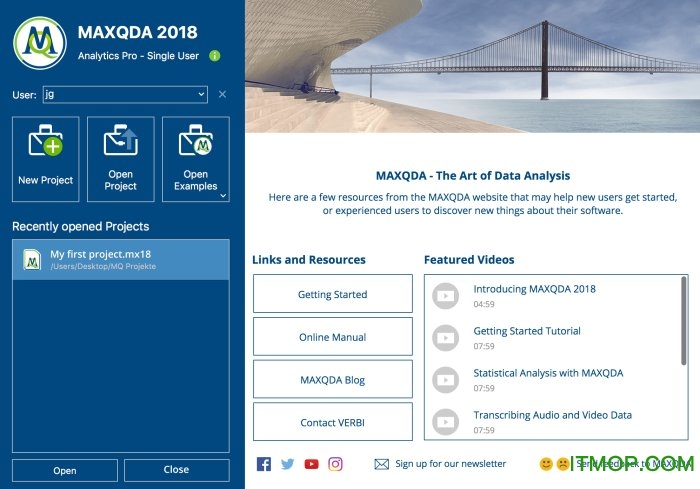Open the Online Manual resource
Screen dimensions: 700x489
[x=332, y=337]
